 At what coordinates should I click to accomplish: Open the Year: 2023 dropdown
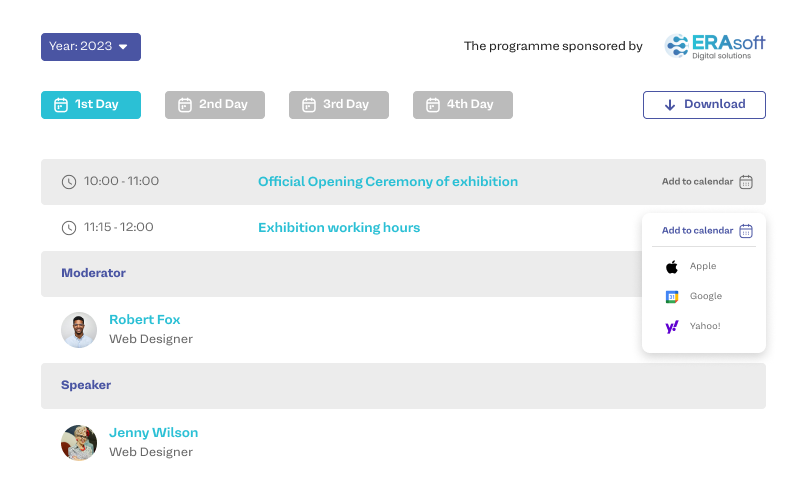coord(90,47)
